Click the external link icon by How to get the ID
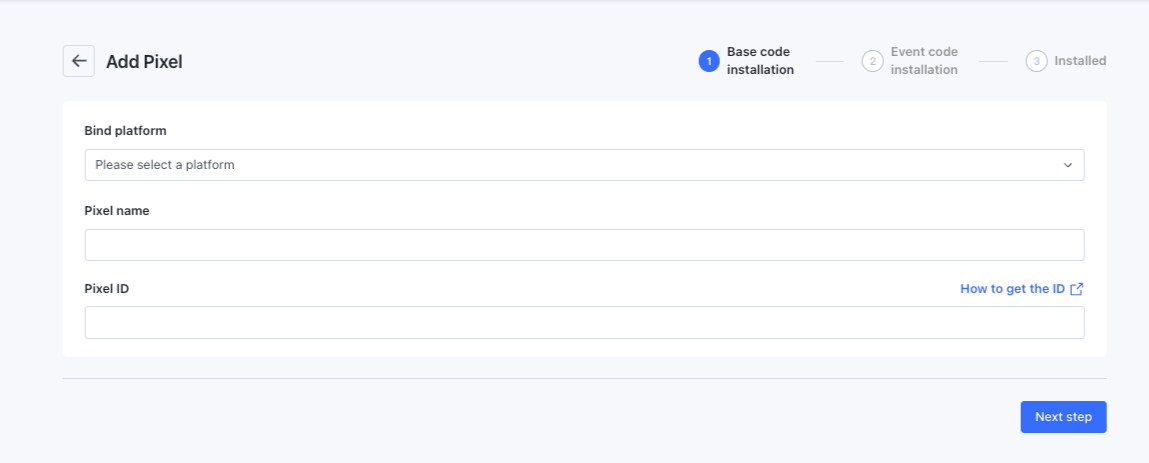 [x=1077, y=289]
